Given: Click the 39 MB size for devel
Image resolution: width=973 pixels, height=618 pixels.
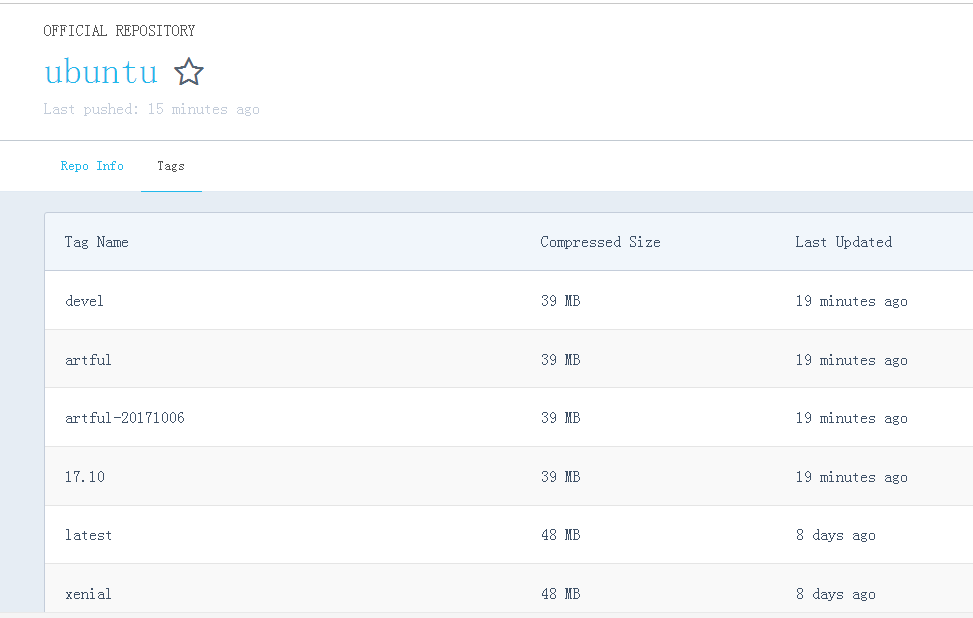Looking at the screenshot, I should 560,301.
